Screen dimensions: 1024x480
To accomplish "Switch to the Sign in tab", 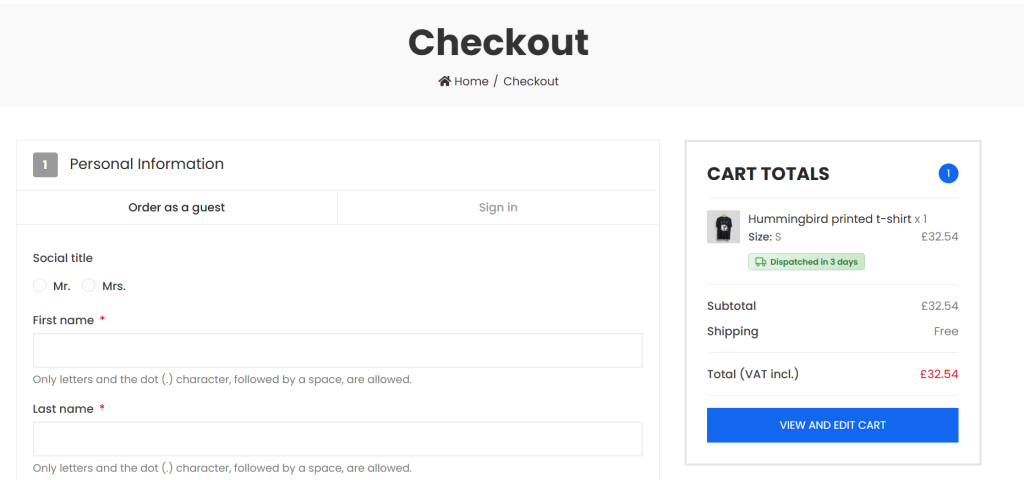I will (498, 208).
